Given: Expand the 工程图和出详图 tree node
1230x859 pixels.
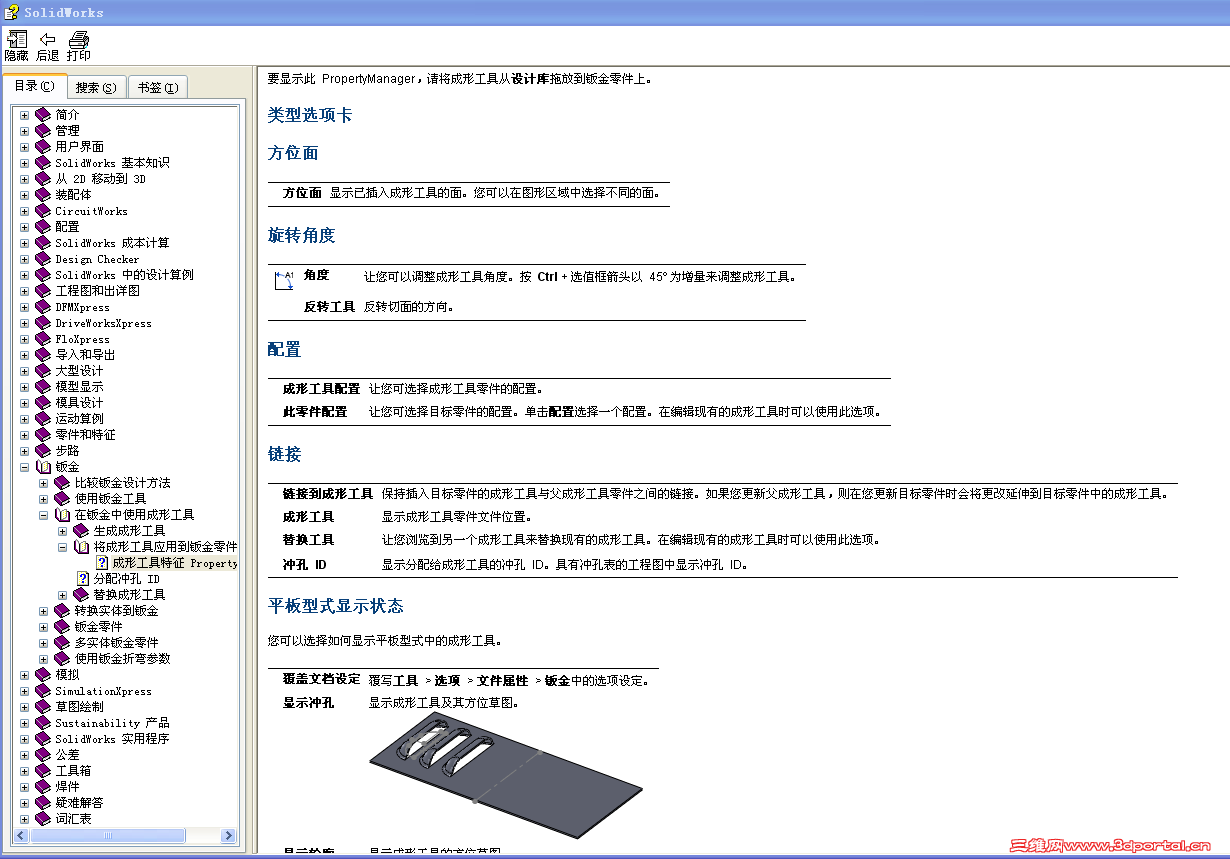Looking at the screenshot, I should [x=24, y=291].
